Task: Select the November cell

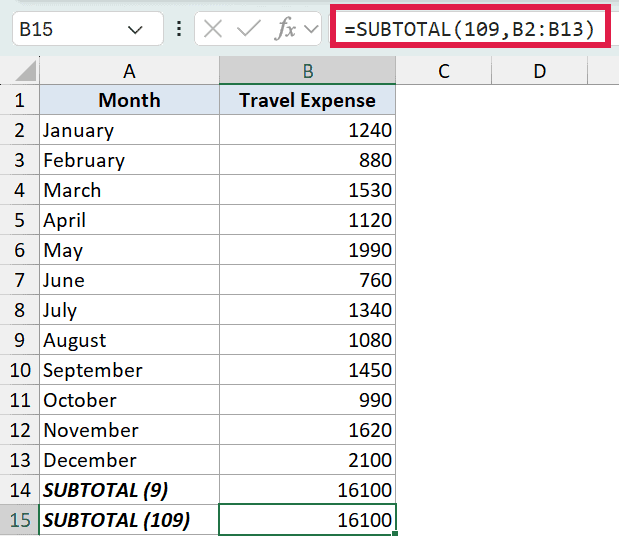Action: click(x=129, y=430)
